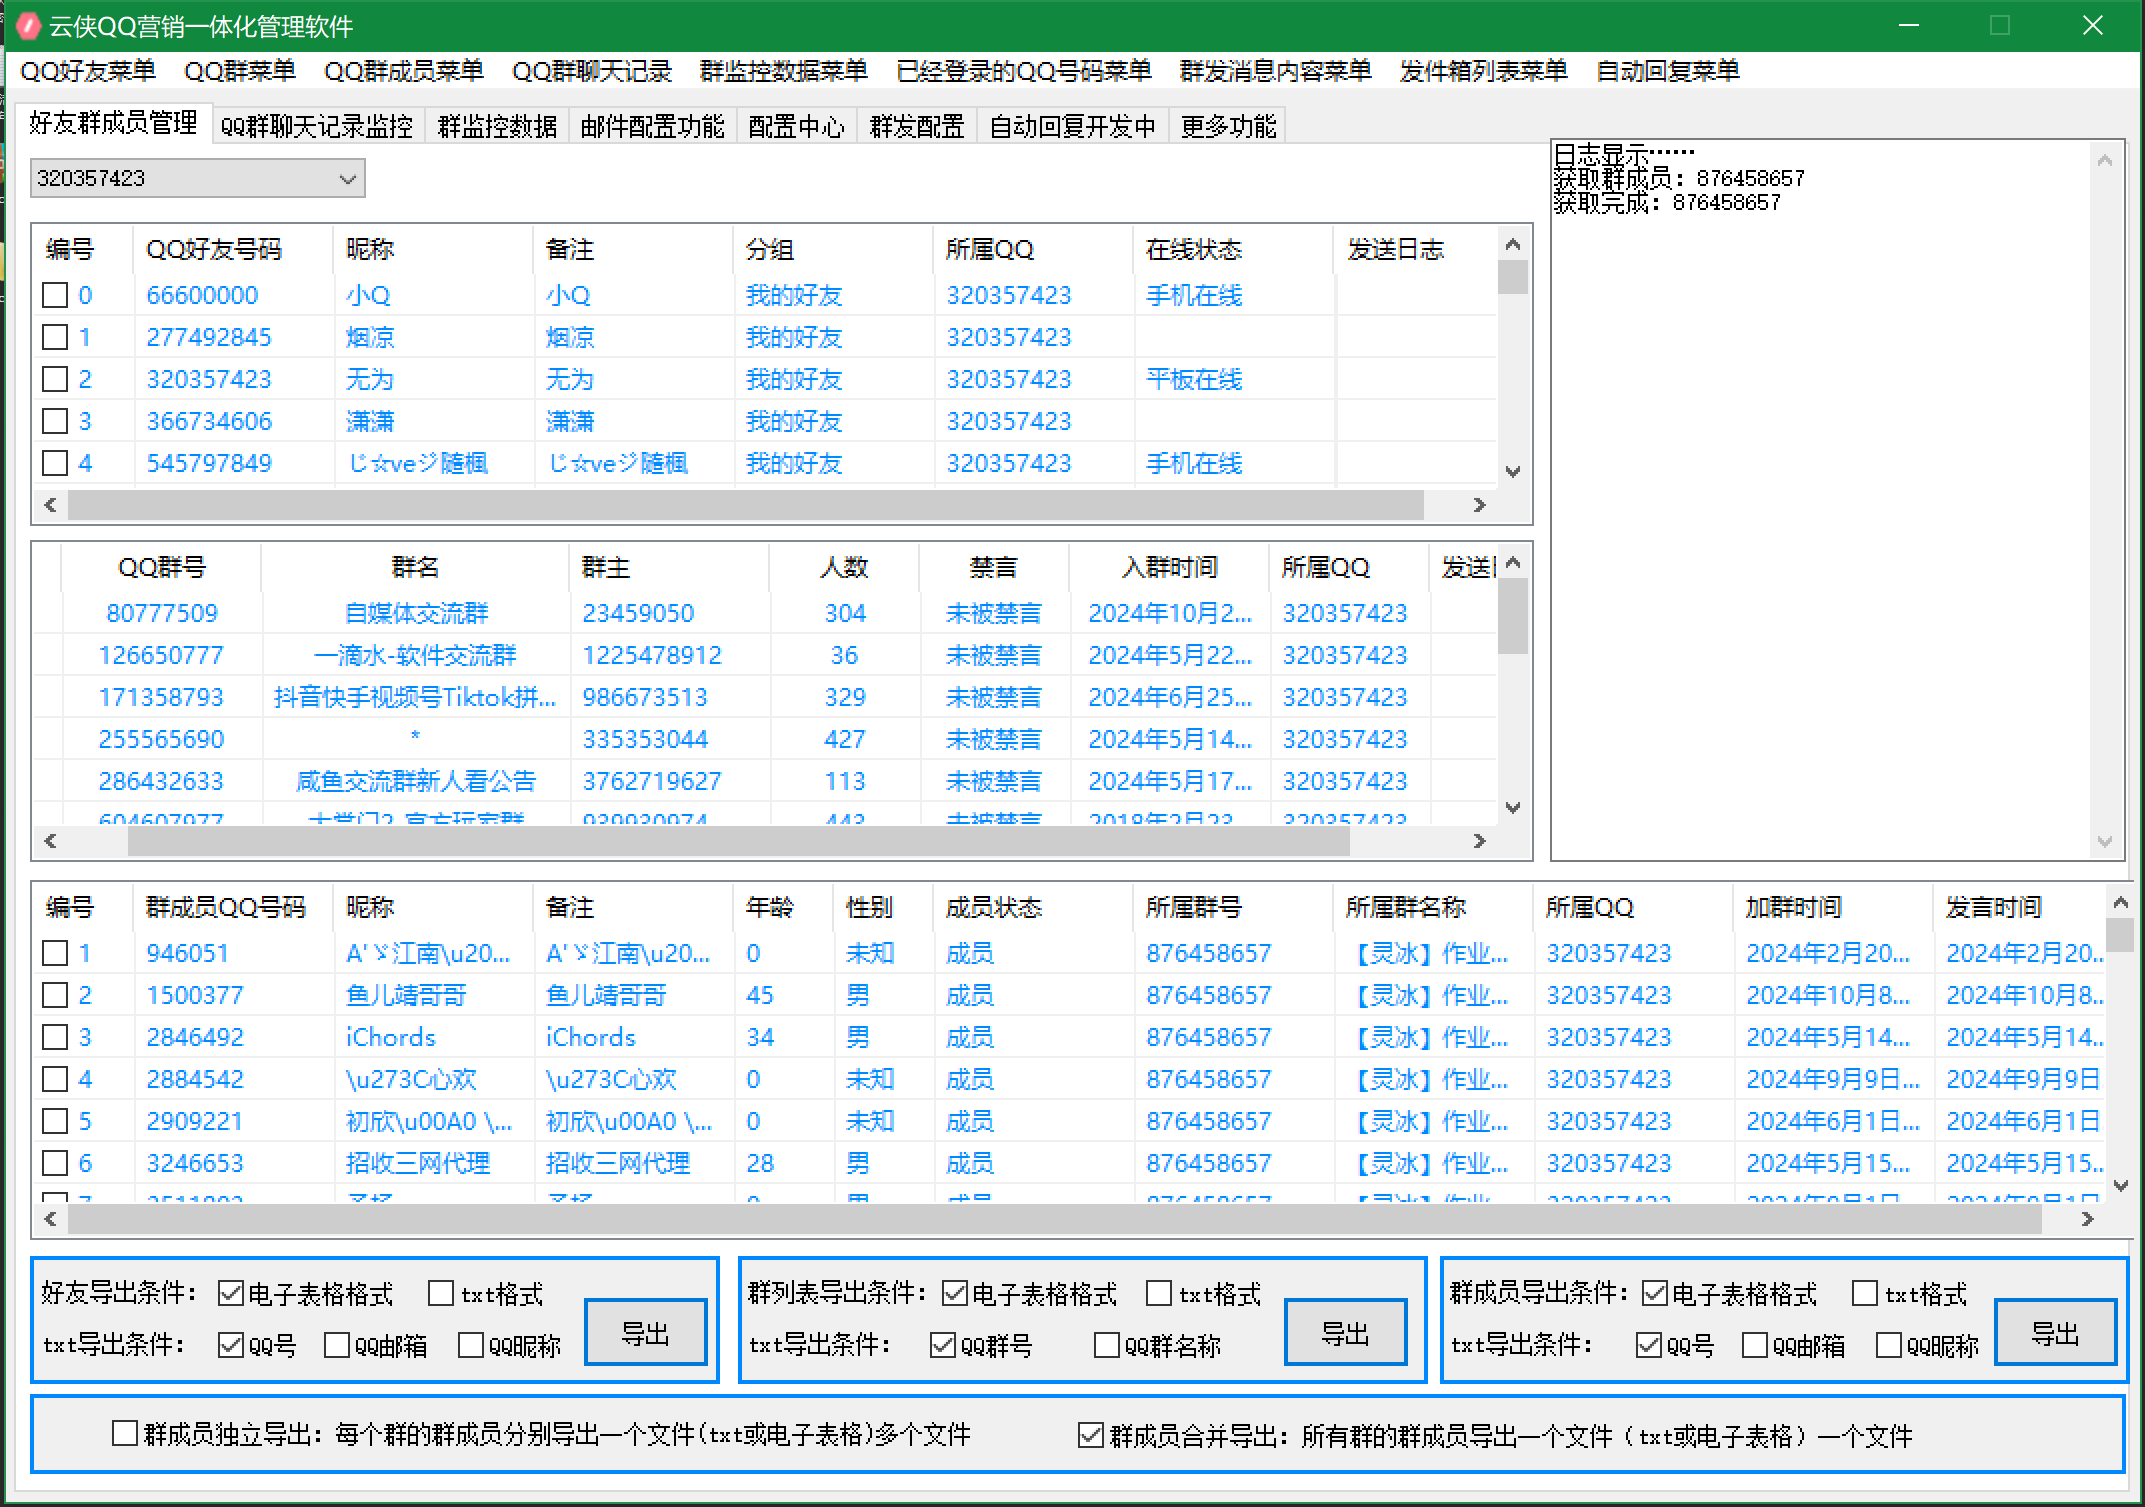The height and width of the screenshot is (1507, 2145).
Task: Open the 发件箱列表菜单 menu
Action: (x=1484, y=71)
